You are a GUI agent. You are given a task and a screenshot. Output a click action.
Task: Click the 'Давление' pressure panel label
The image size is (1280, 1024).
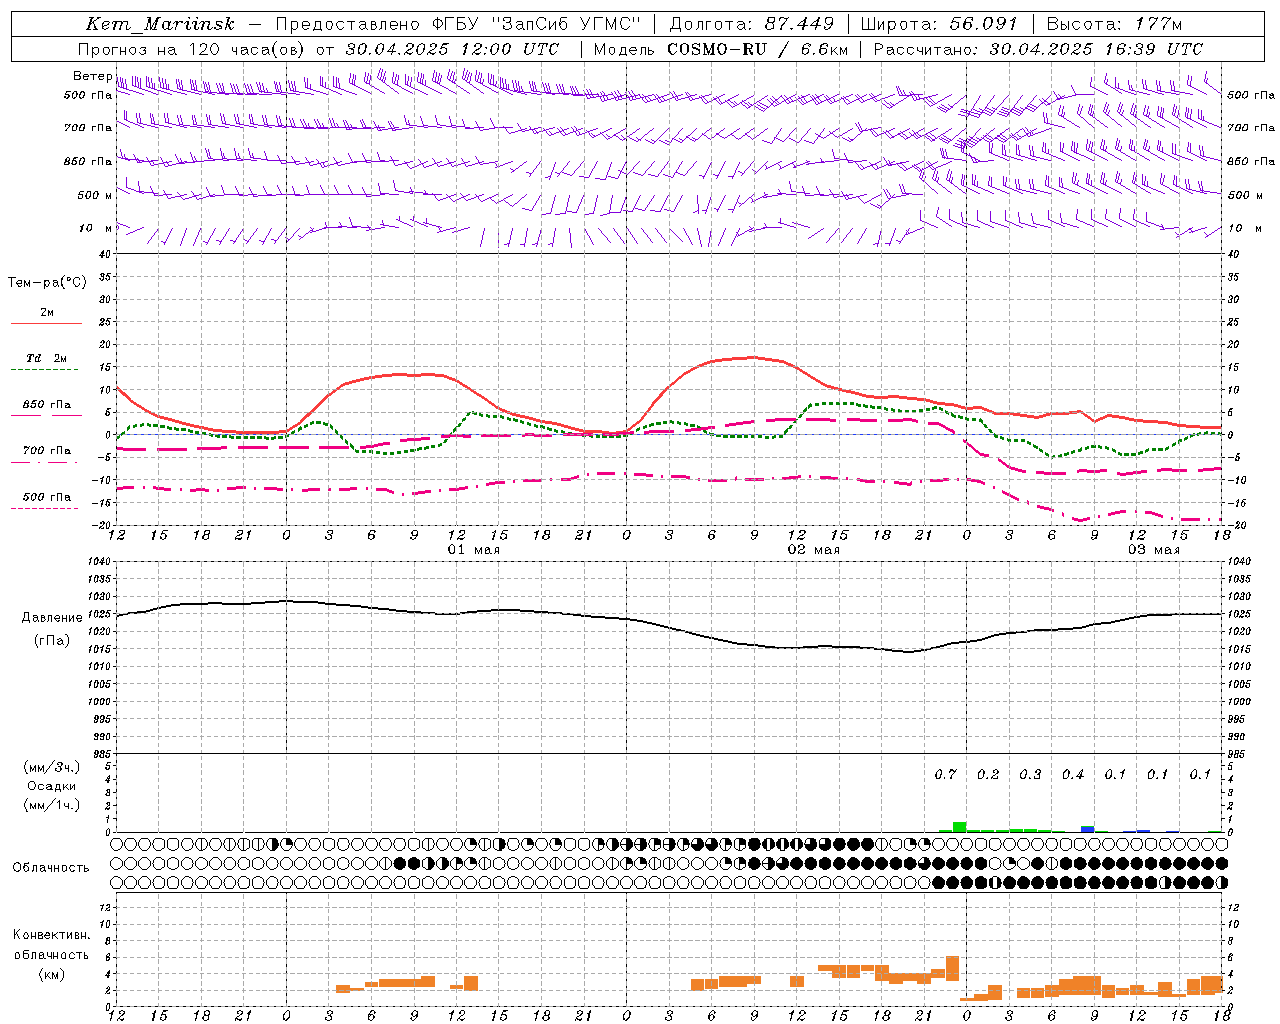52,618
